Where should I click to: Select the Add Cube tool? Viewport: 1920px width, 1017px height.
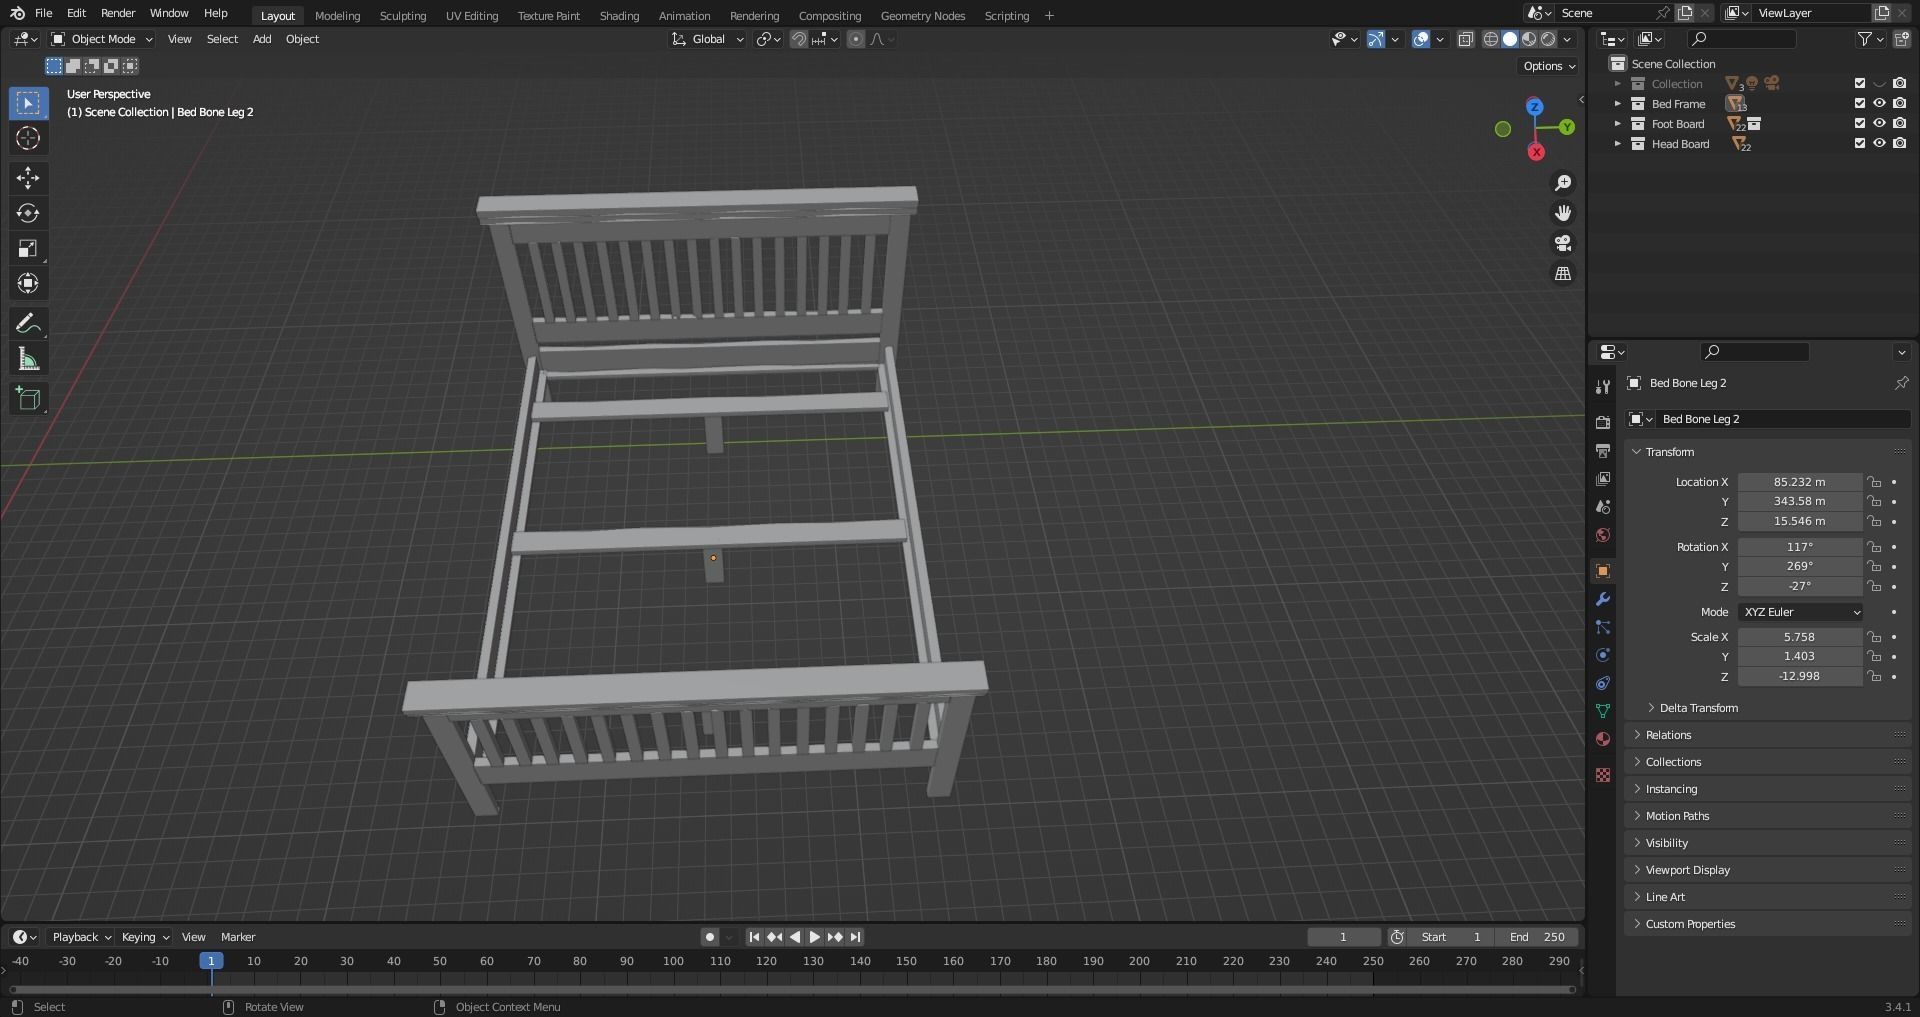coord(28,398)
